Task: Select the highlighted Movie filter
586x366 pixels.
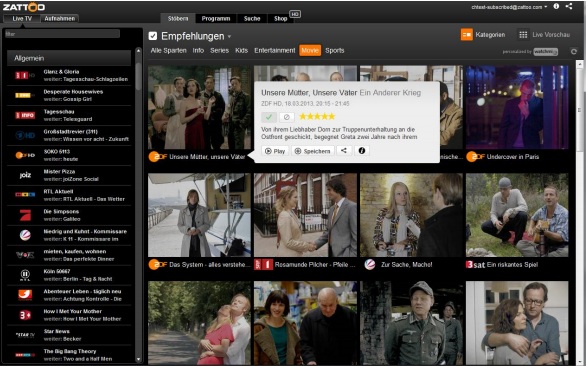Action: coord(310,50)
